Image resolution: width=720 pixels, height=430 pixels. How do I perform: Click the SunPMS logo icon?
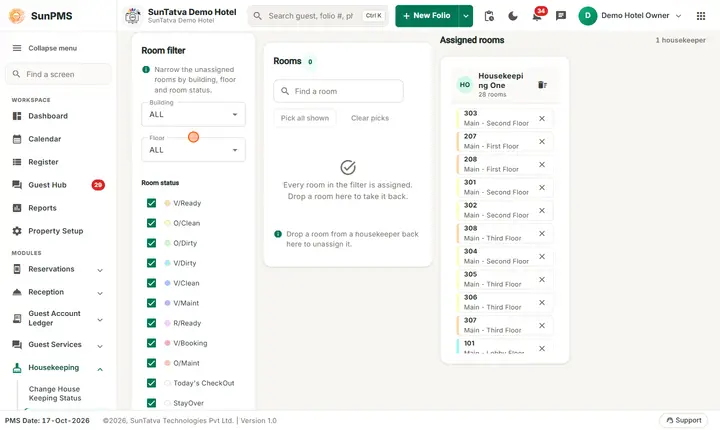click(x=17, y=16)
